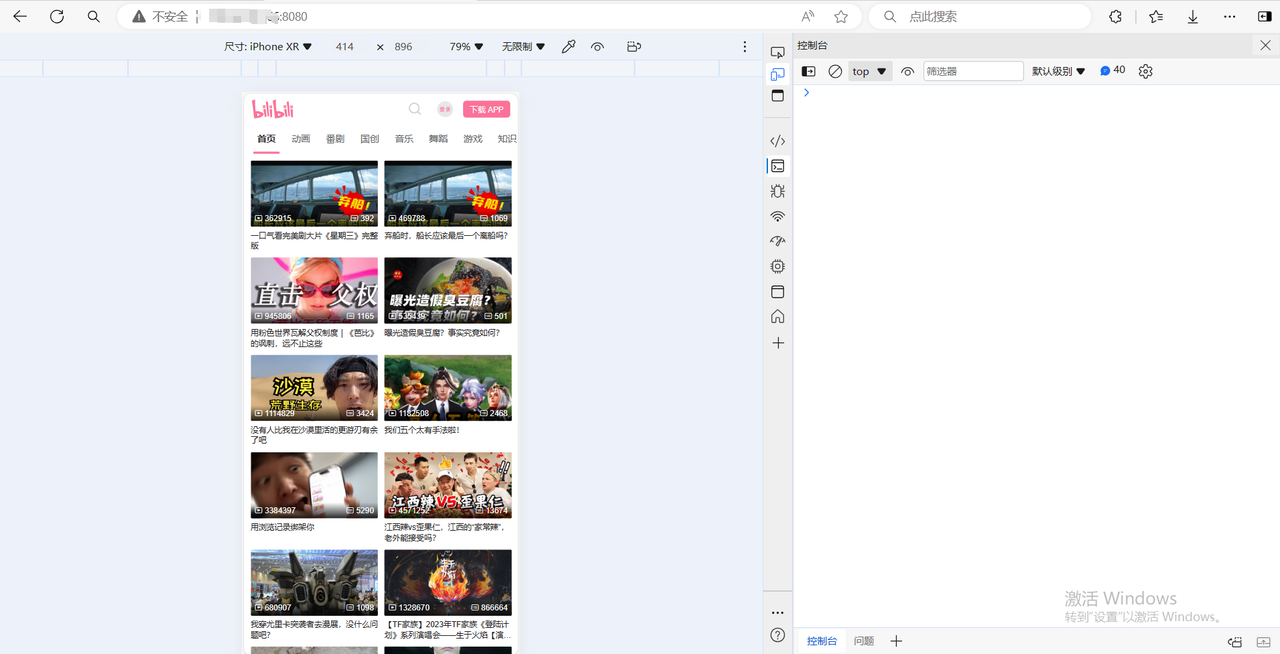The image size is (1280, 654).
Task: Edit the 896 height field
Action: tap(404, 47)
